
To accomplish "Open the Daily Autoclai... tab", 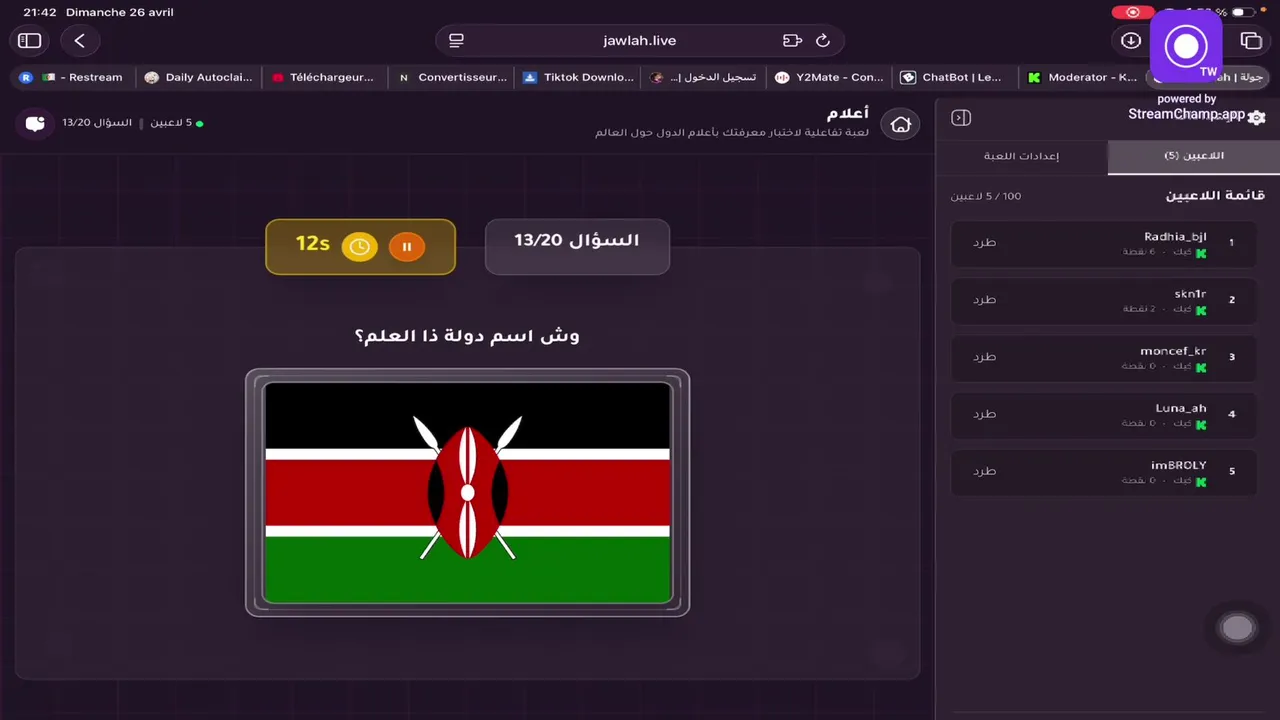I will 198,77.
